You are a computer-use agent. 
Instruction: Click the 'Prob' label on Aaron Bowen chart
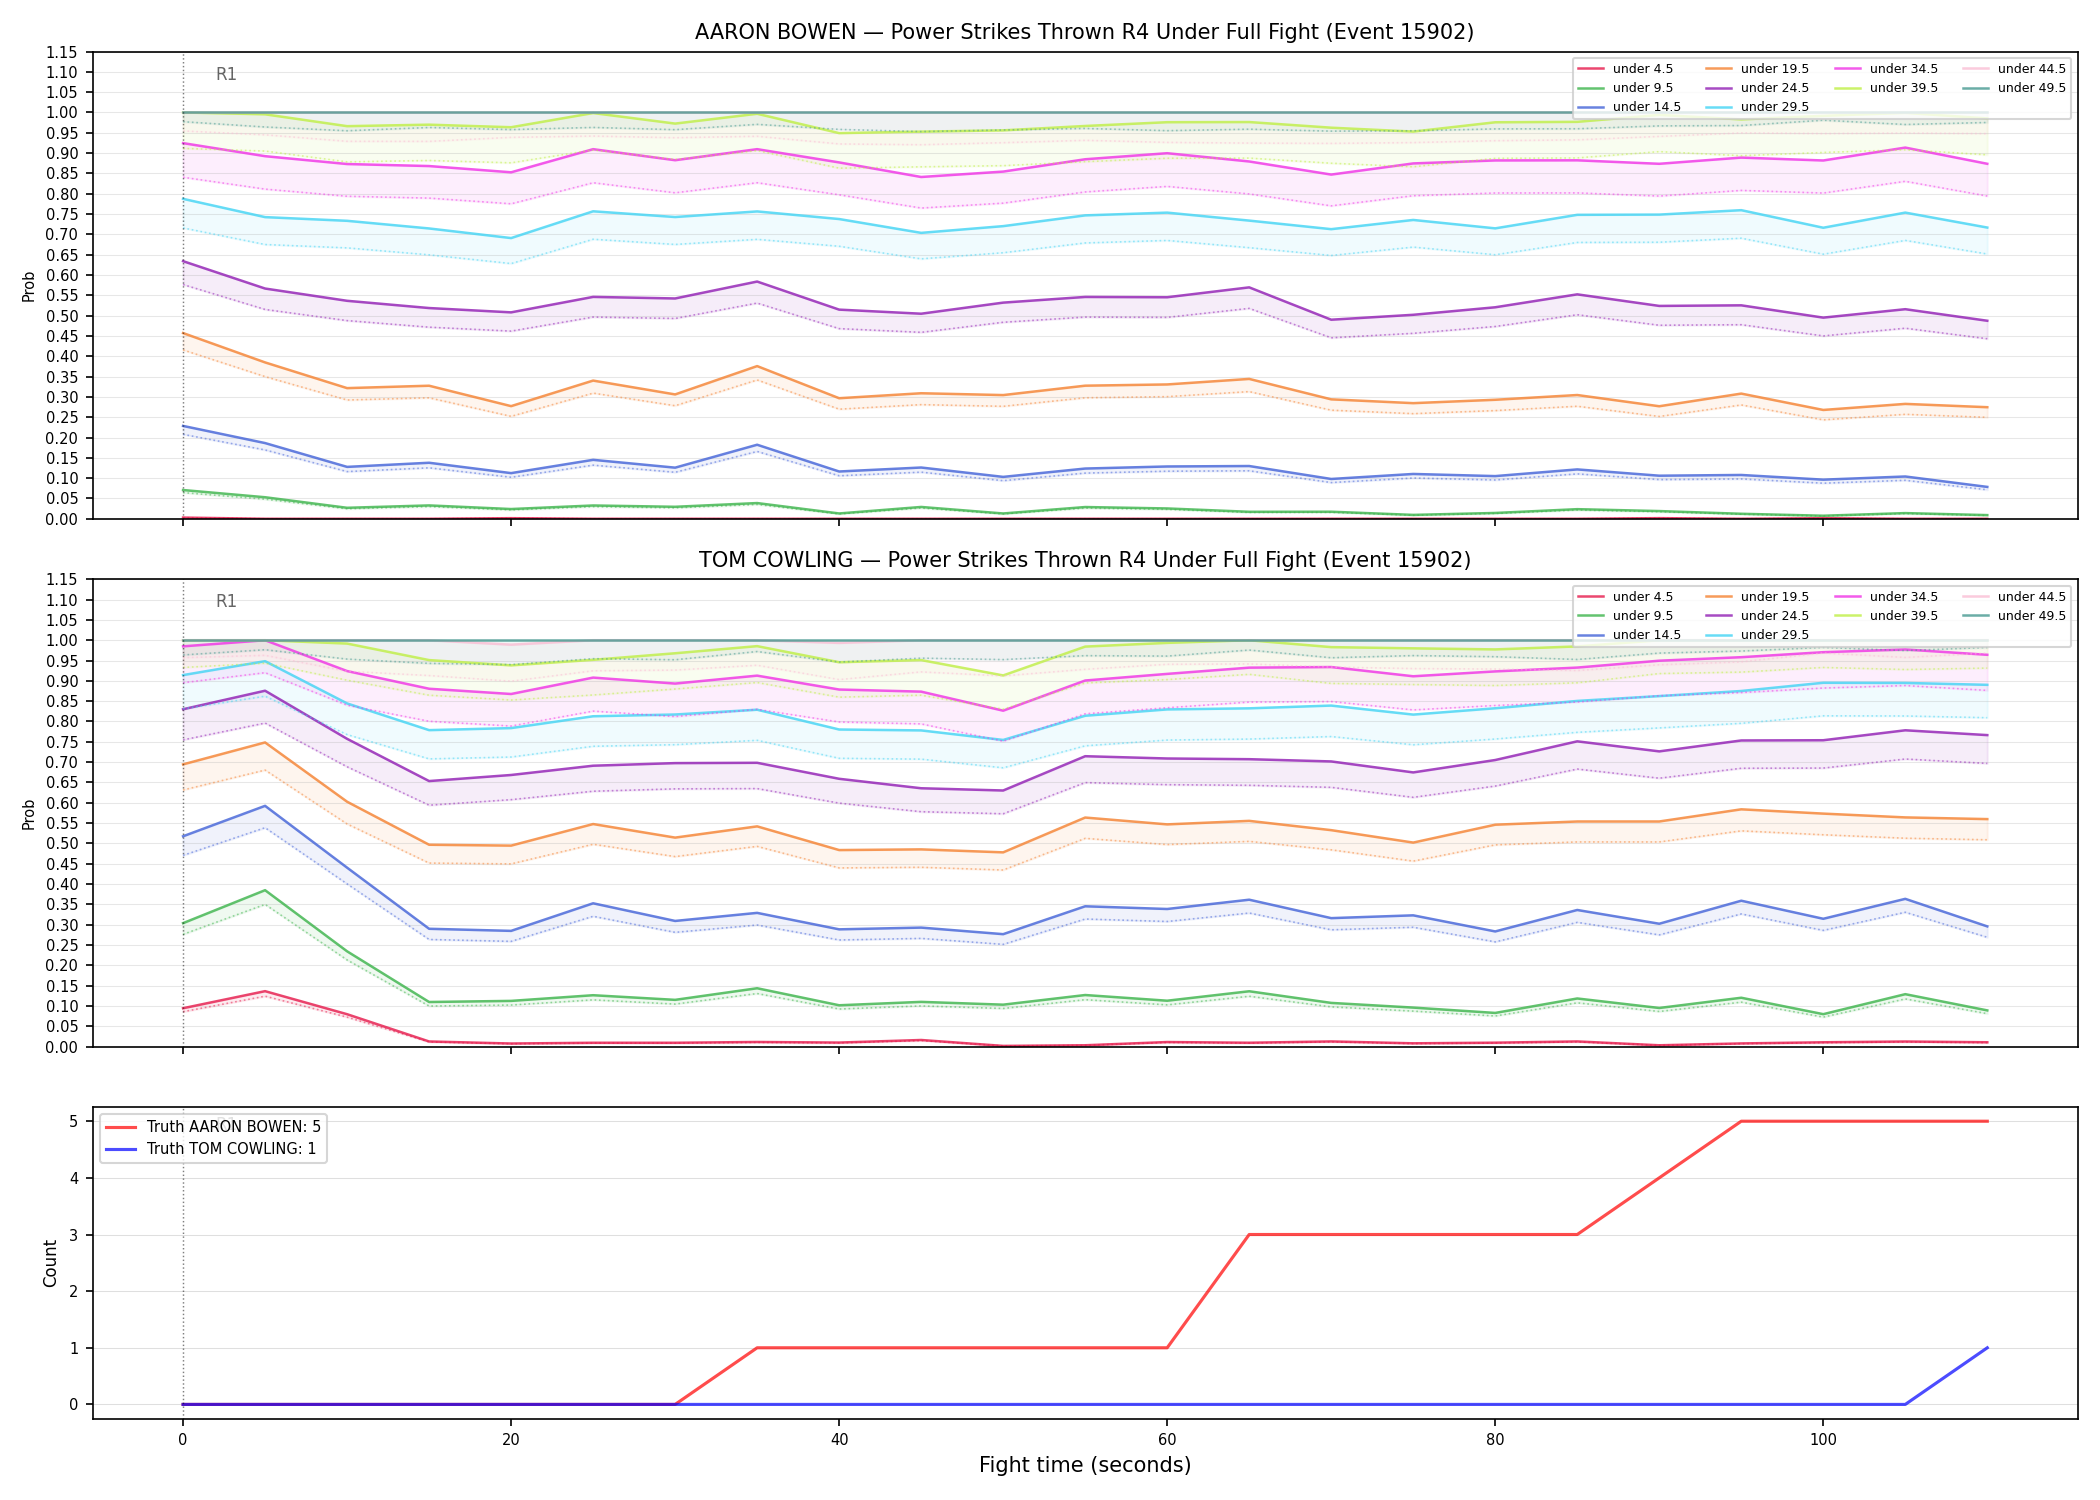click(x=29, y=287)
